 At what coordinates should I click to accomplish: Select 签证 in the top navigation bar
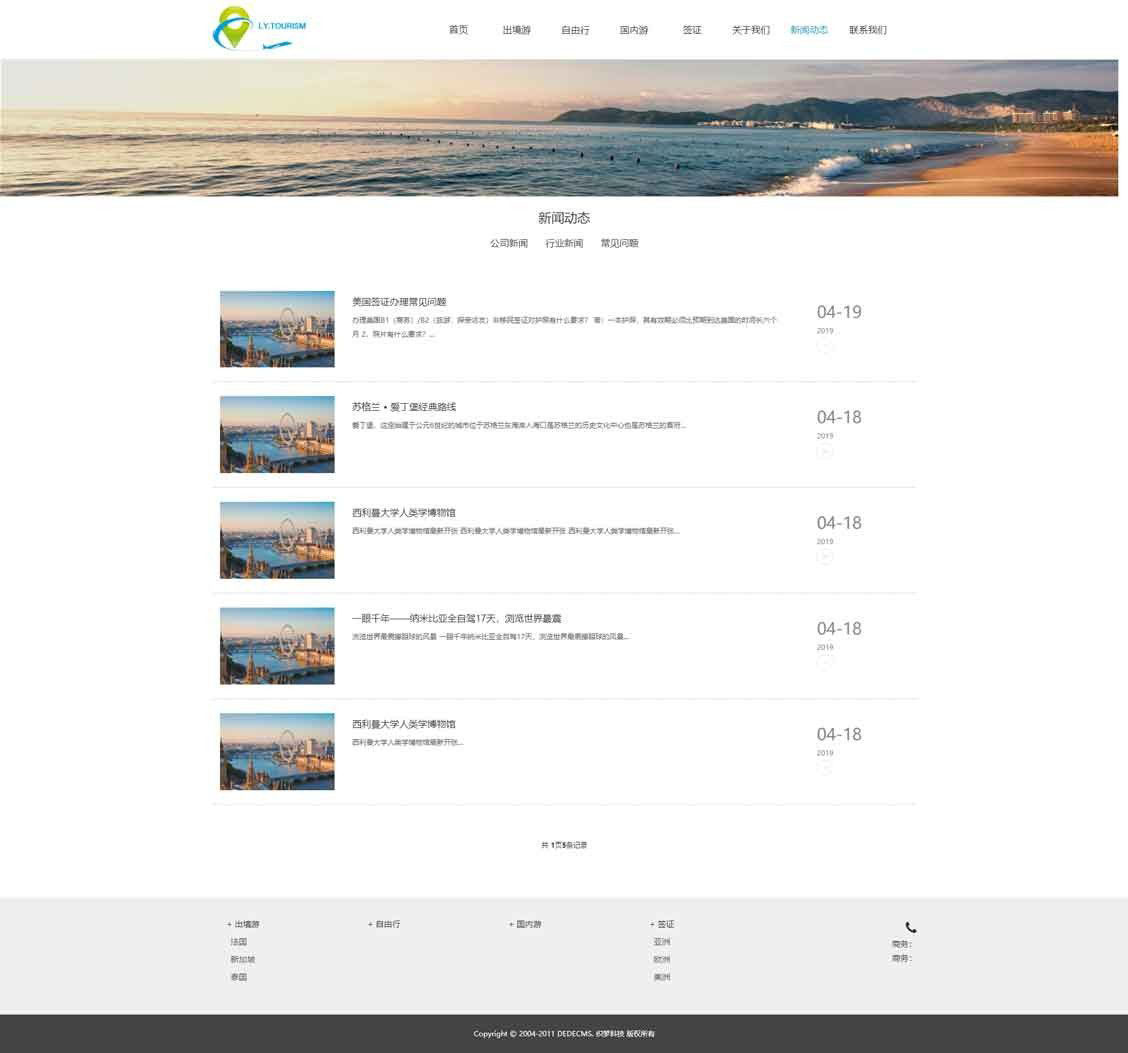692,30
